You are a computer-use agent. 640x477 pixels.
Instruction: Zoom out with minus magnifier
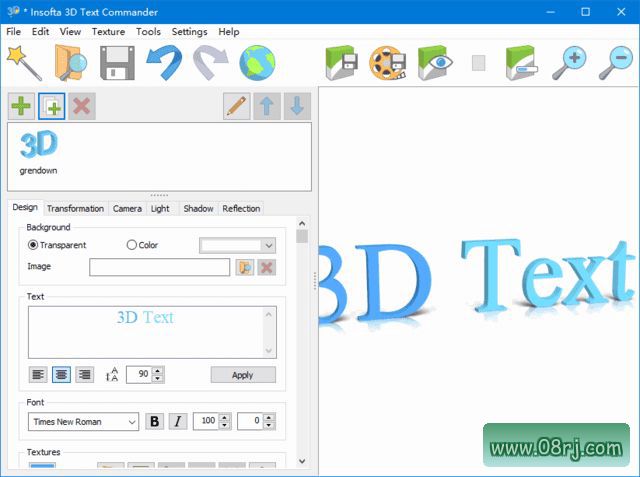616,62
